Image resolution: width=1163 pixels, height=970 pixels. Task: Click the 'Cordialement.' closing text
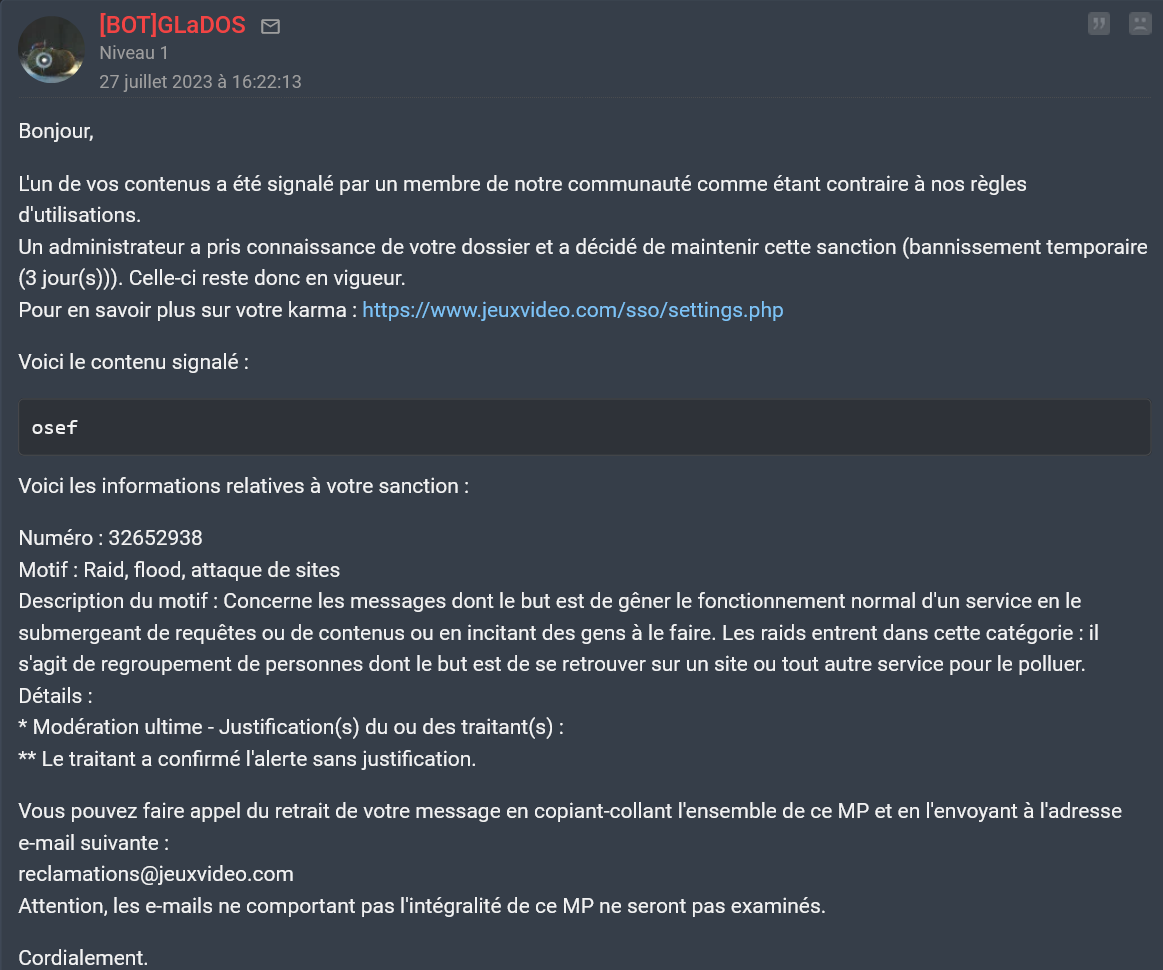coord(83,958)
